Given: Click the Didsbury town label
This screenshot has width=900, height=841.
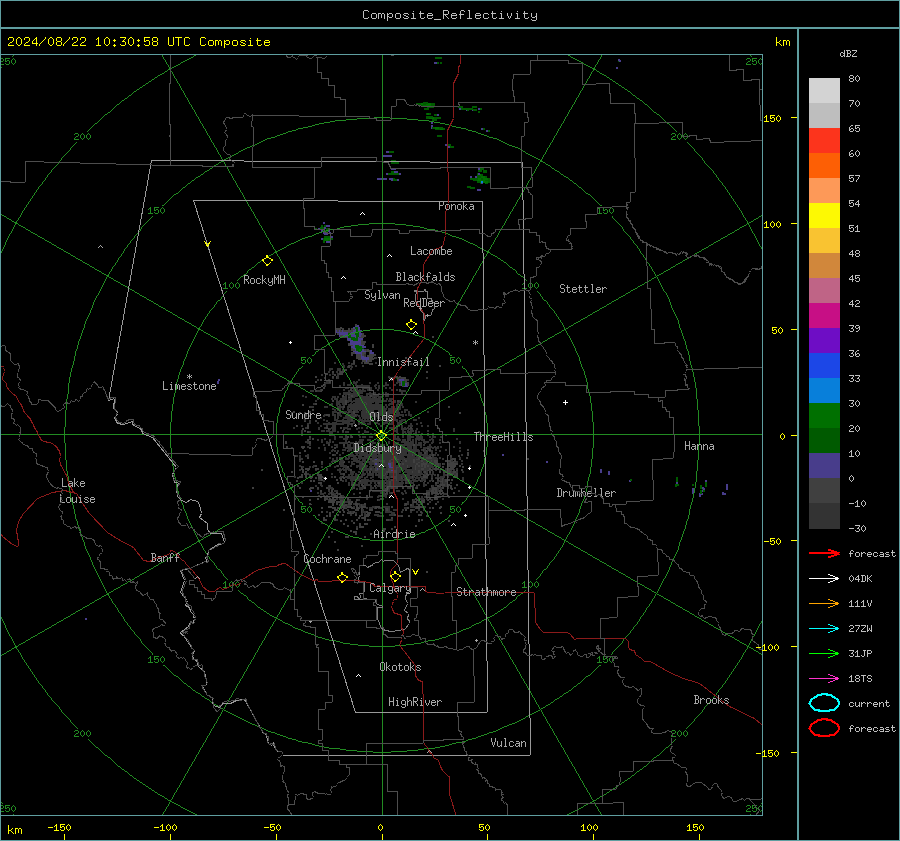Looking at the screenshot, I should pyautogui.click(x=377, y=448).
